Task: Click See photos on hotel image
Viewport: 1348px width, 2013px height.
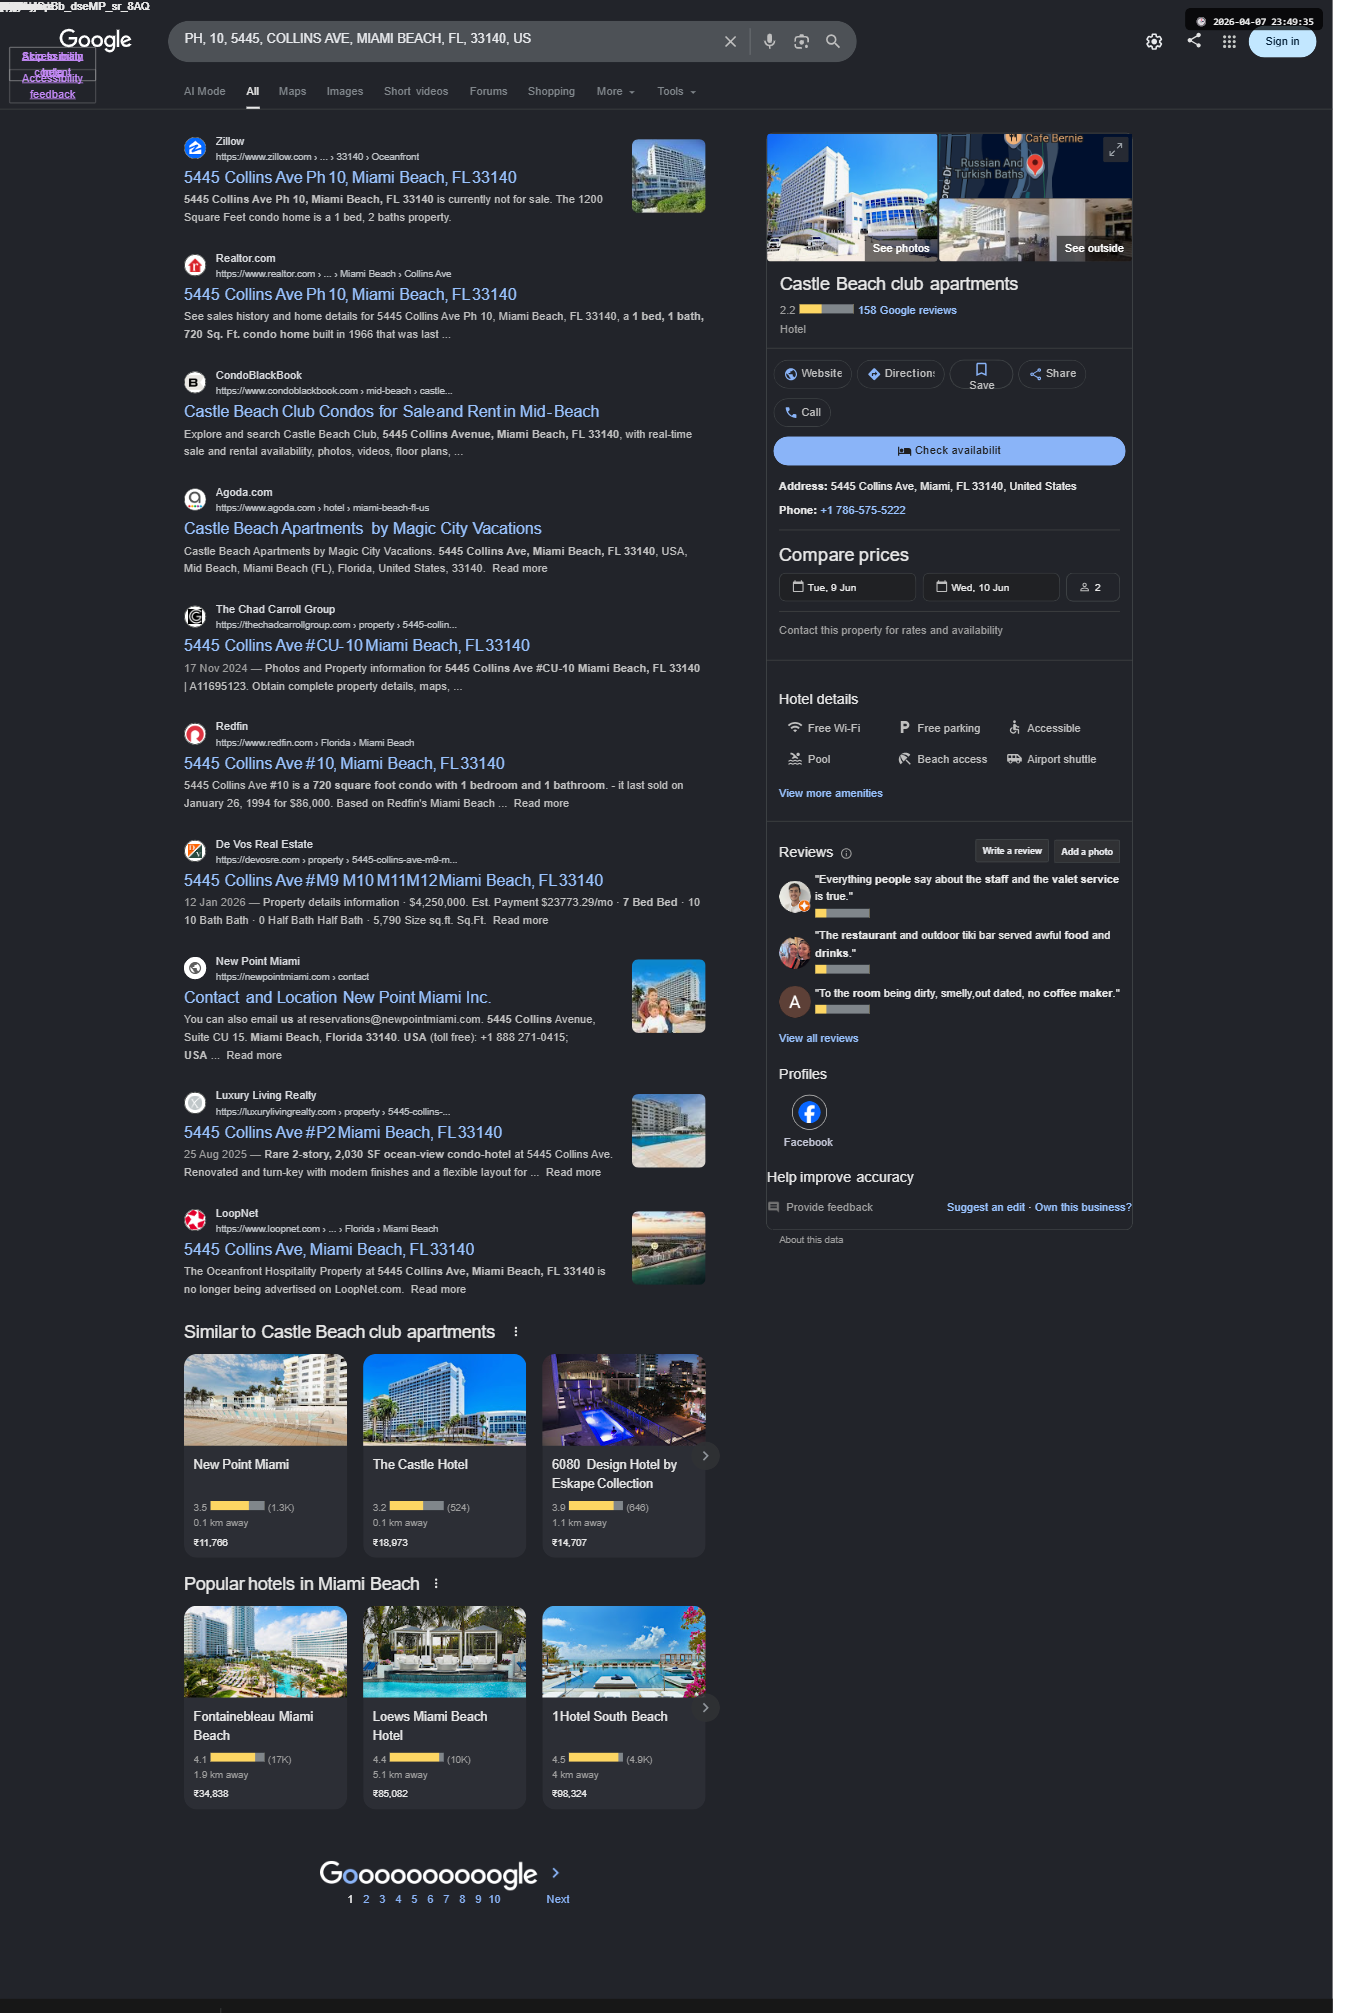Action: pyautogui.click(x=900, y=249)
